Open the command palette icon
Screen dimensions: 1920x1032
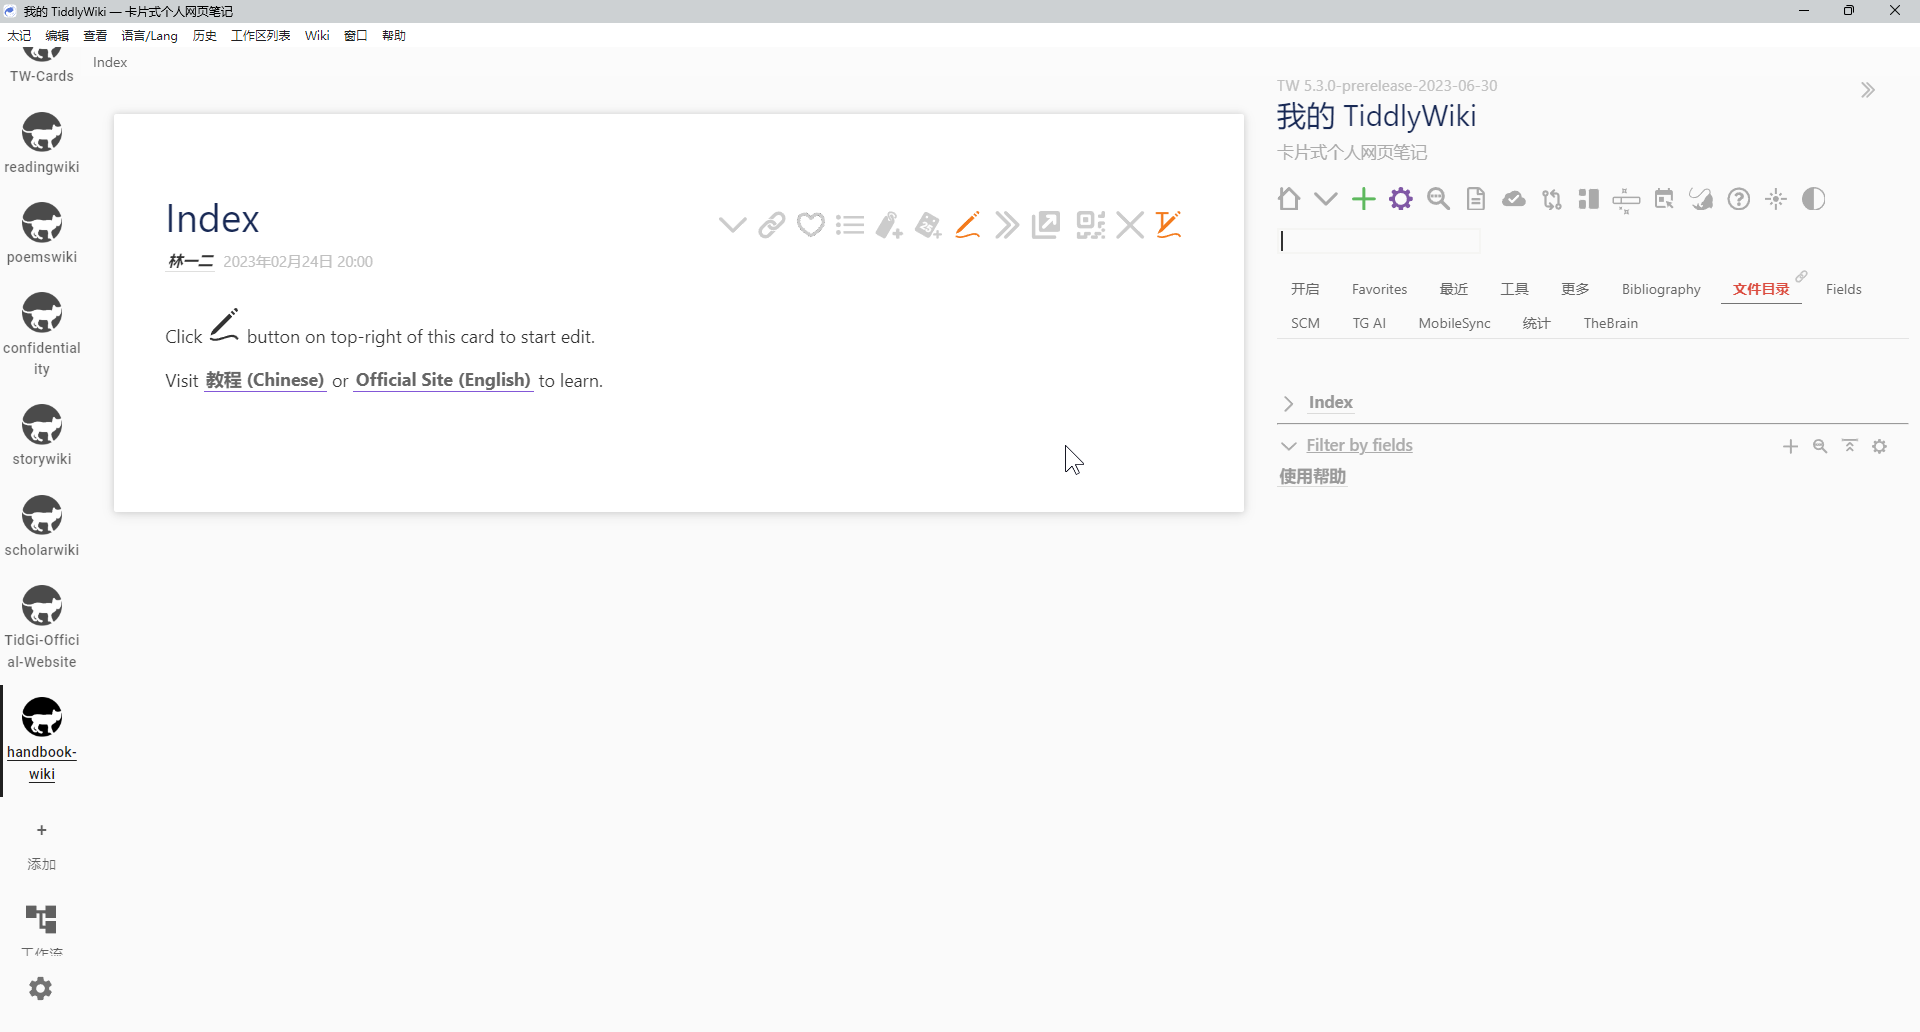click(x=1627, y=200)
